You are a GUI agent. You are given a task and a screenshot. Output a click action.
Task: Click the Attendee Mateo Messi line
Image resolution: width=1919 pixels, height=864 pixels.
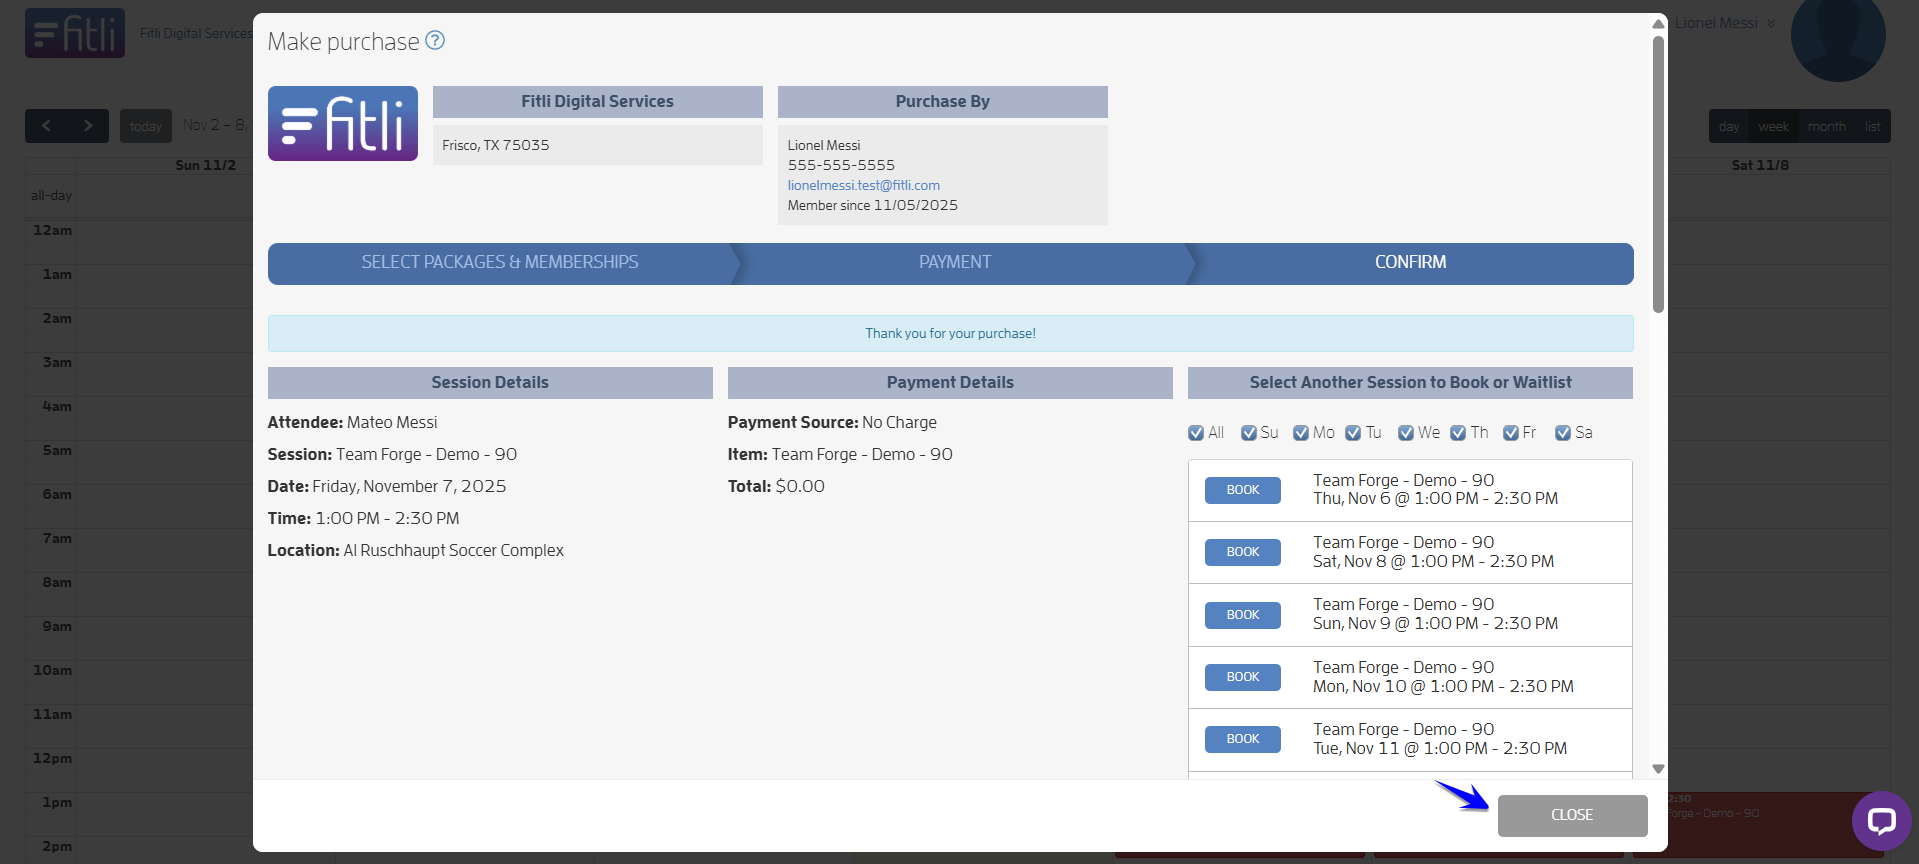(352, 423)
